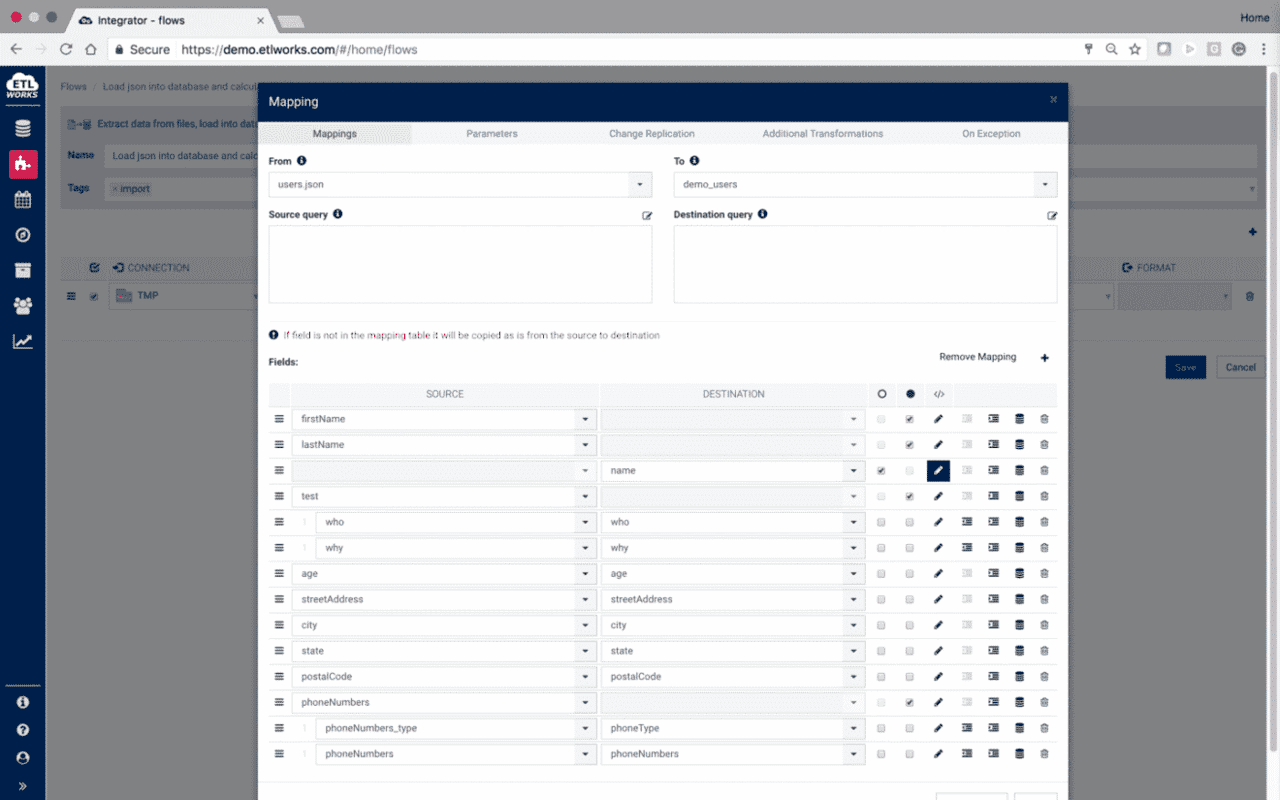Open the streetAddress source field dropdown
This screenshot has height=800, width=1280.
[585, 600]
